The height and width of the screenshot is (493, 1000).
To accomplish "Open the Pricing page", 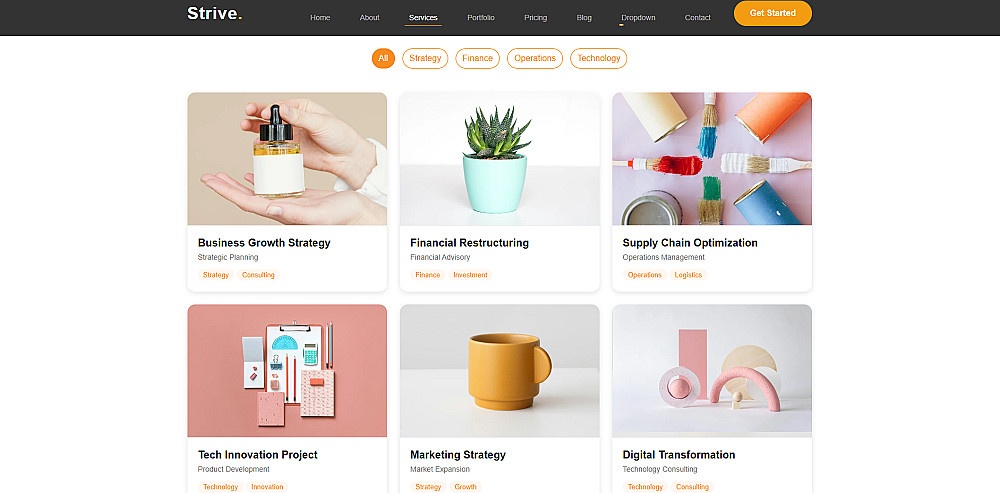I will 536,18.
